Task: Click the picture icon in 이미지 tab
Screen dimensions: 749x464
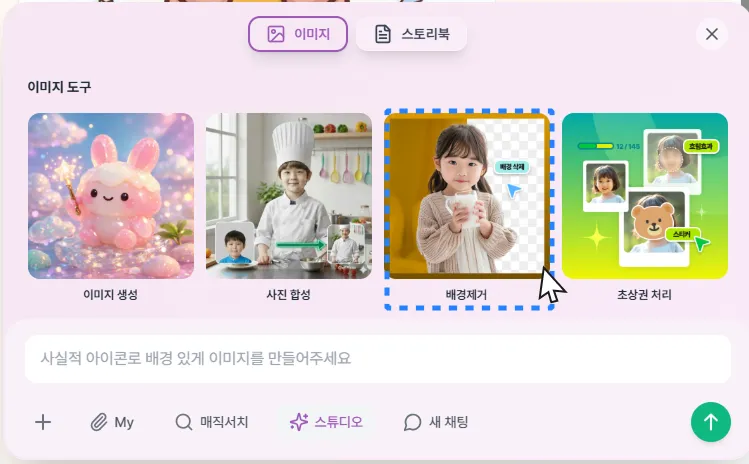Action: click(276, 34)
